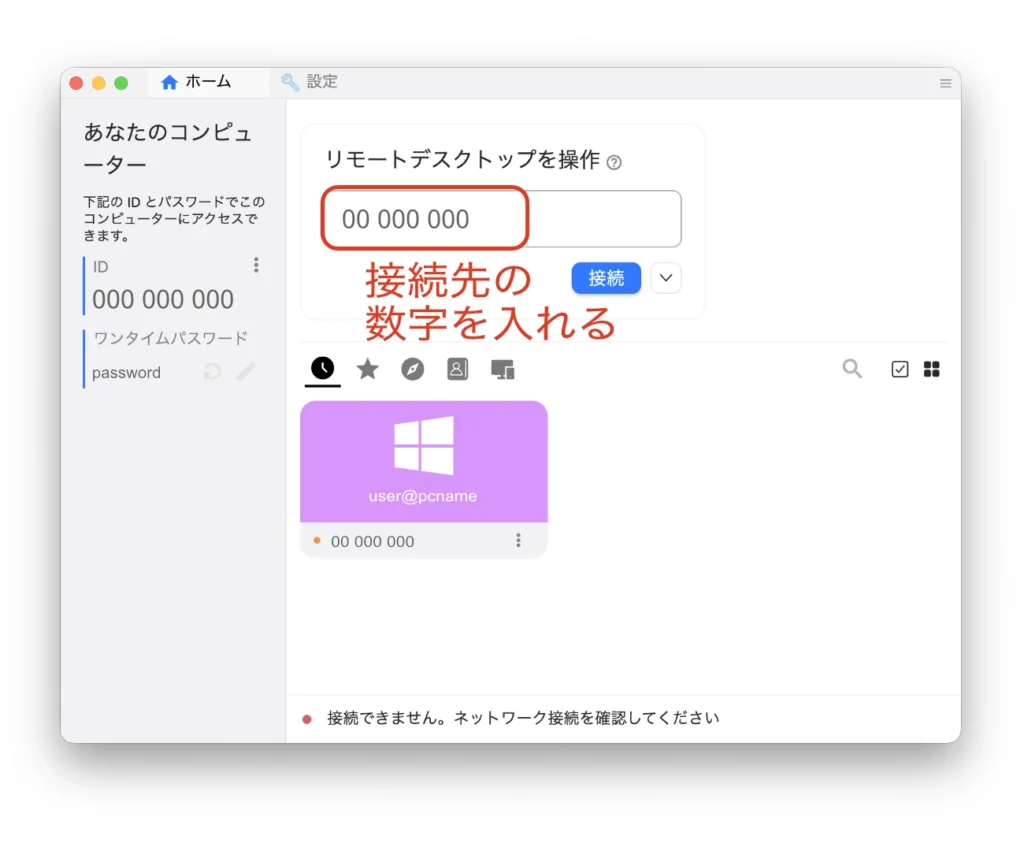Switch to the 設定 tab

[x=309, y=82]
